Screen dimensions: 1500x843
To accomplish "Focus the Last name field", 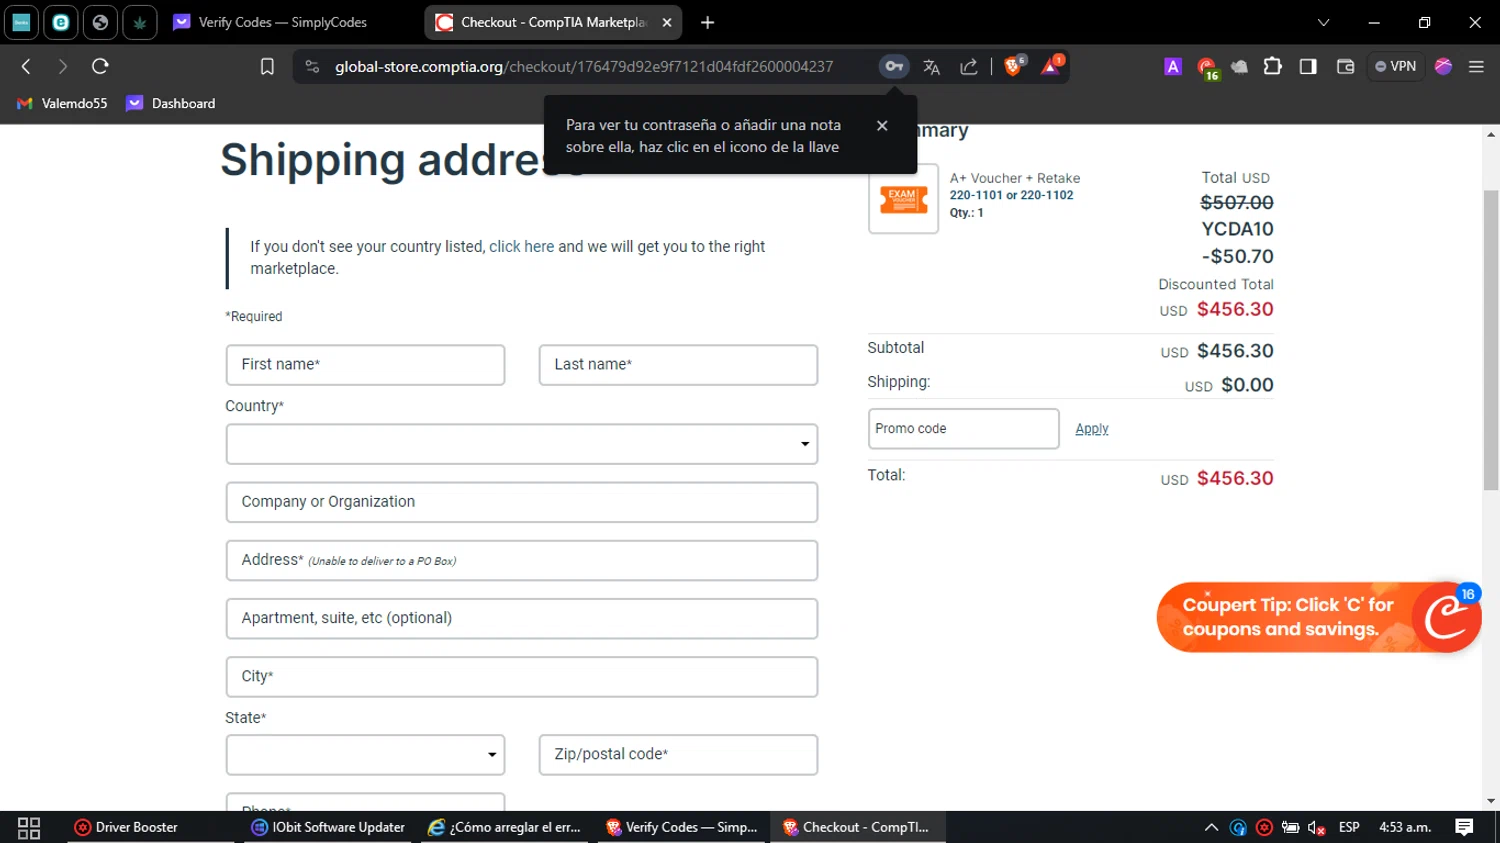I will click(678, 365).
